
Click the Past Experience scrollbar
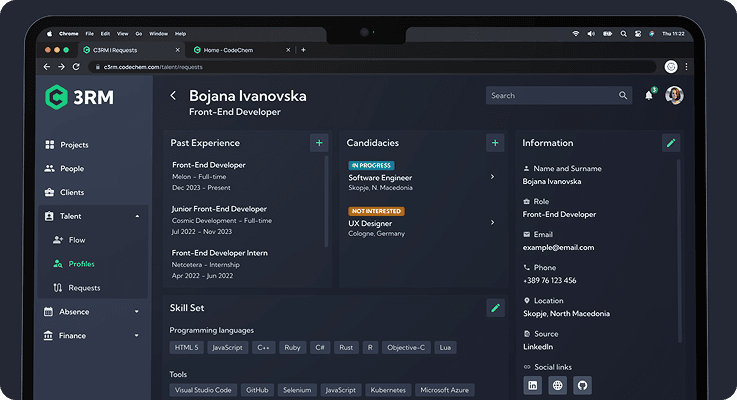tap(326, 201)
